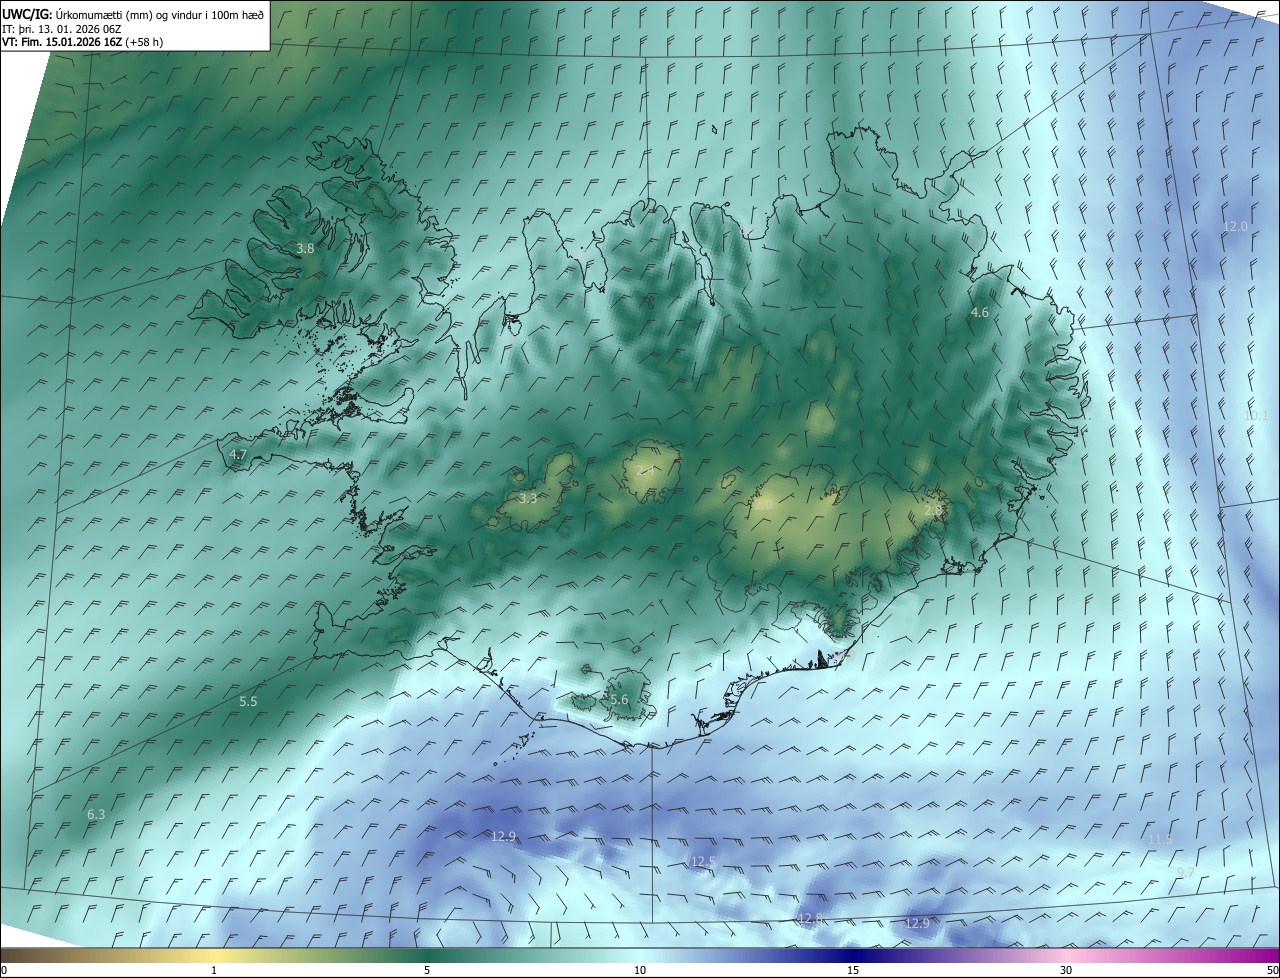The width and height of the screenshot is (1280, 978).
Task: Click the 3.8 value label on the map
Action: [x=306, y=248]
